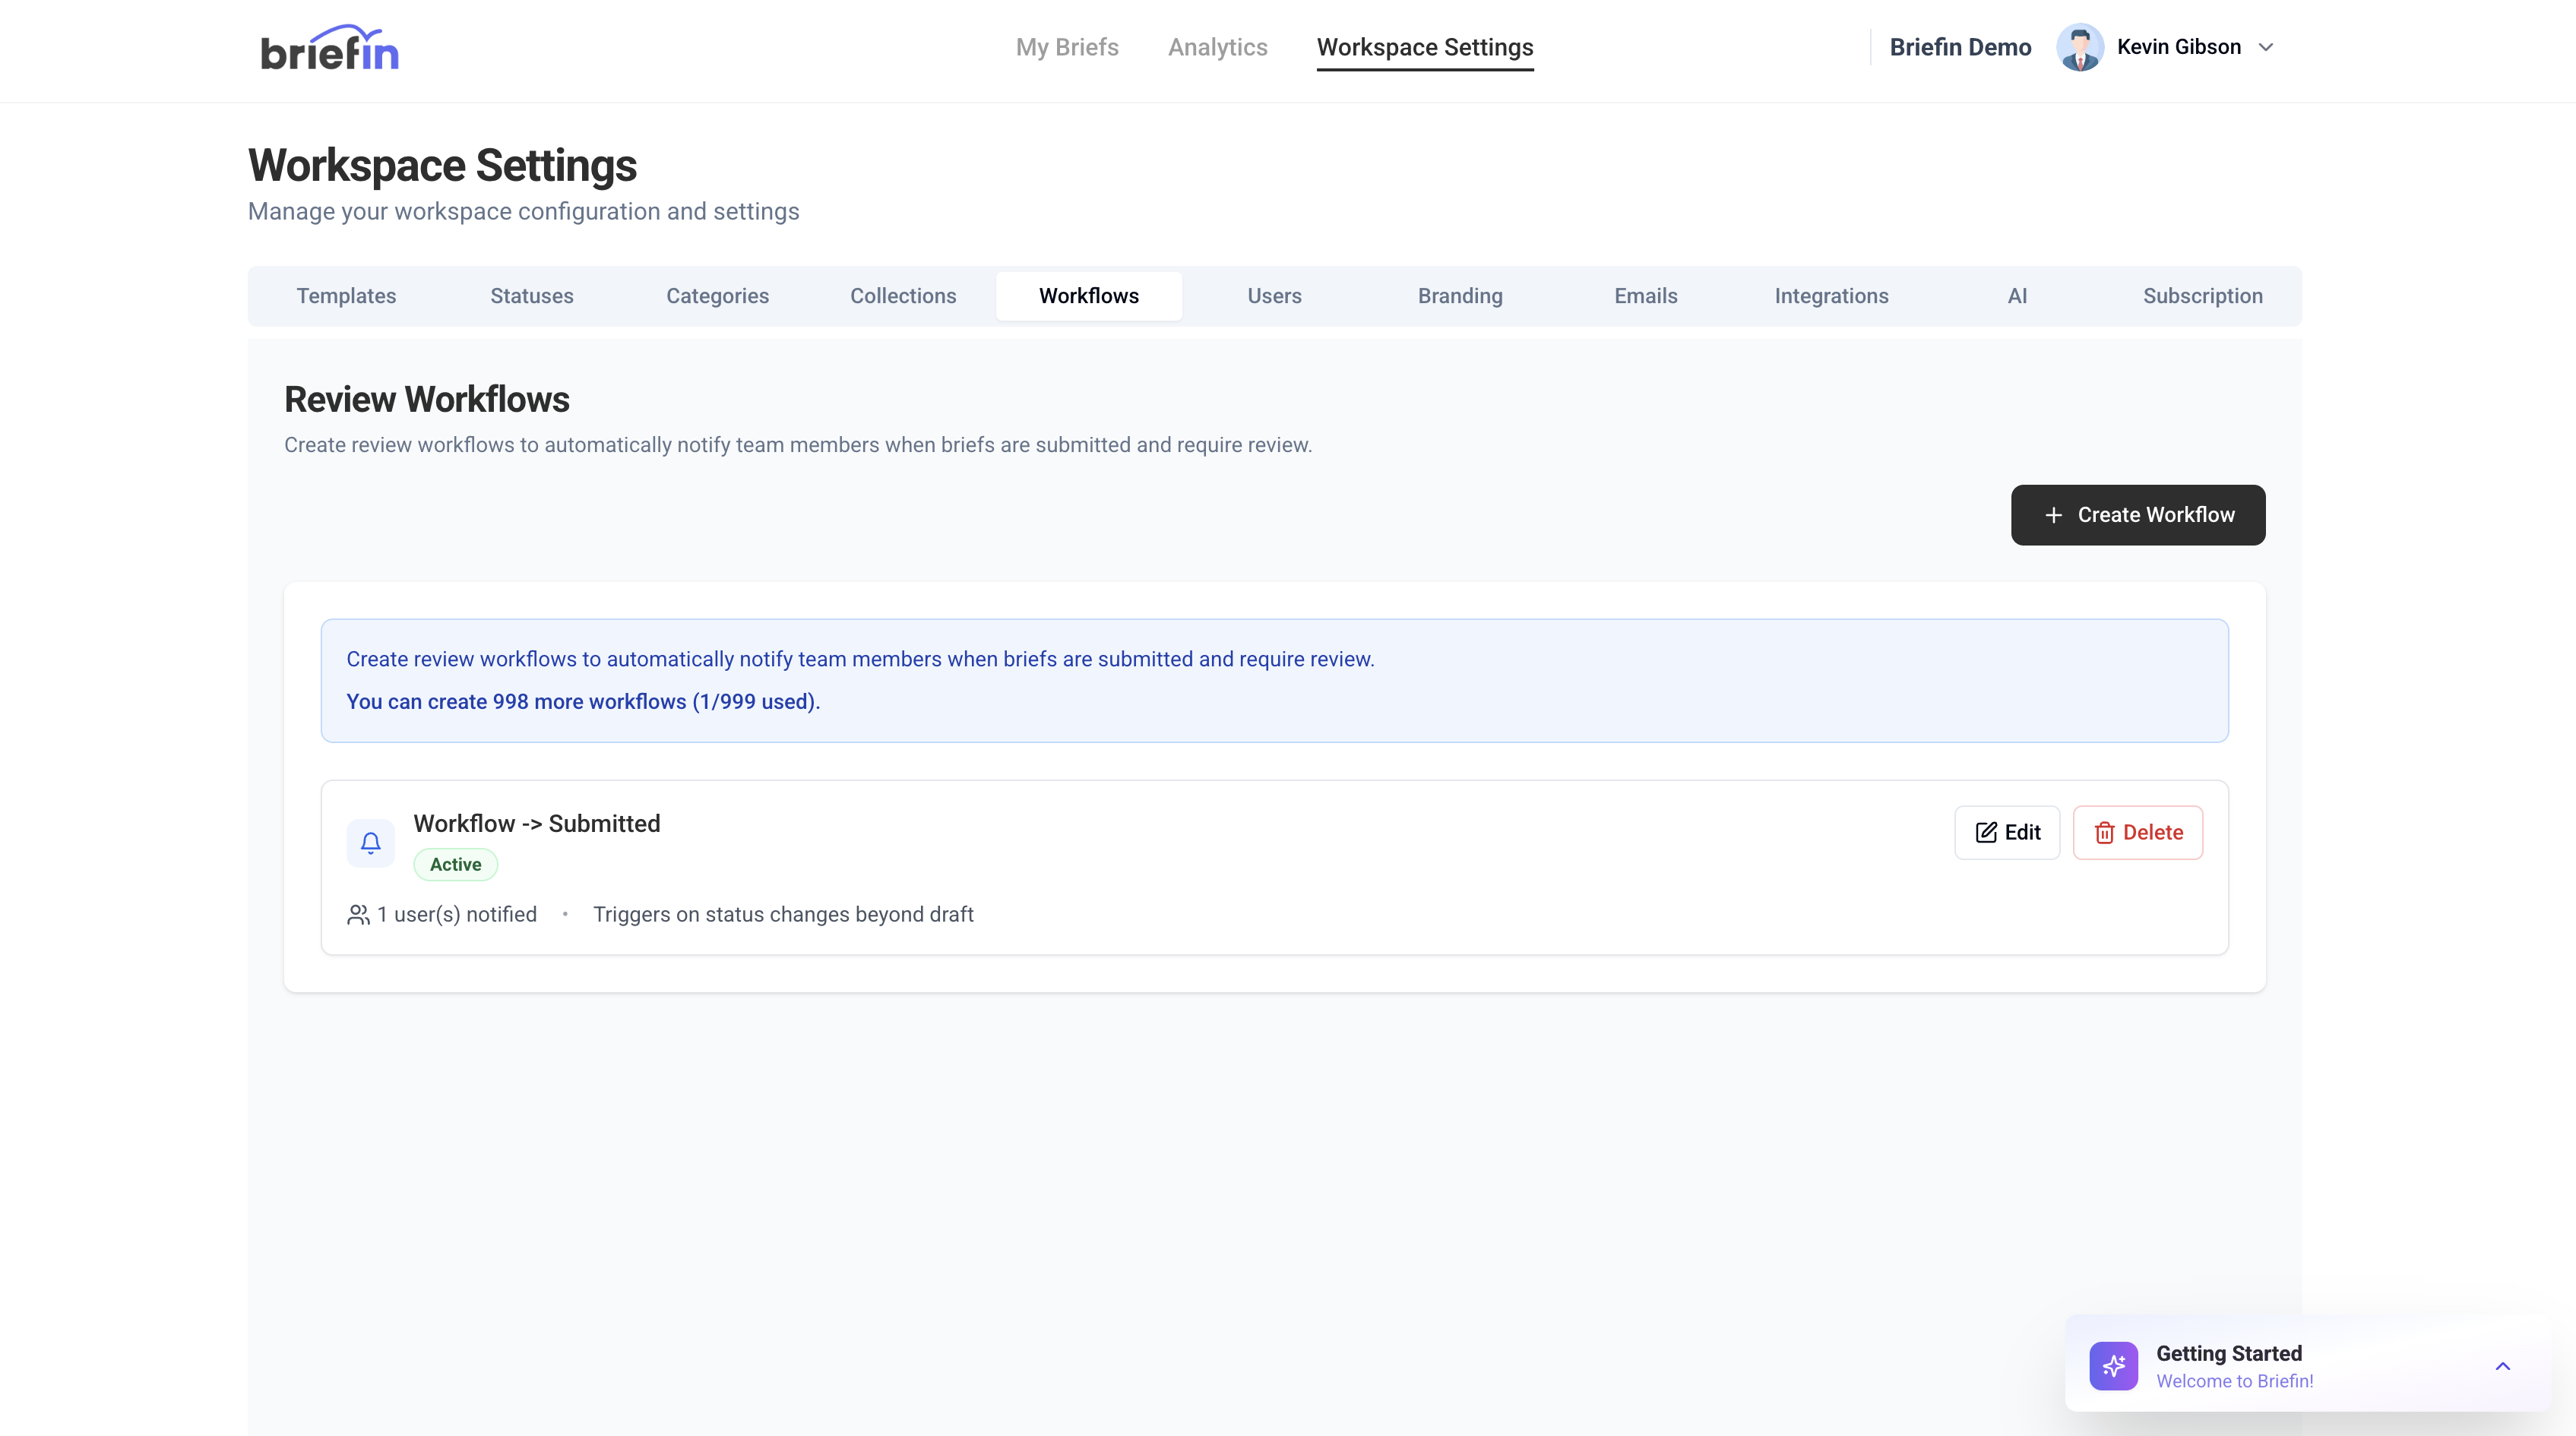The height and width of the screenshot is (1436, 2576).
Task: Expand the Getting Started panel chevron
Action: [2502, 1366]
